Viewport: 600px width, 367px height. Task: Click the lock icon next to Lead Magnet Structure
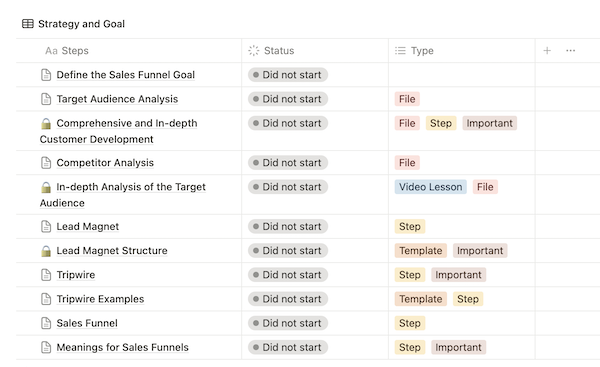(46, 251)
